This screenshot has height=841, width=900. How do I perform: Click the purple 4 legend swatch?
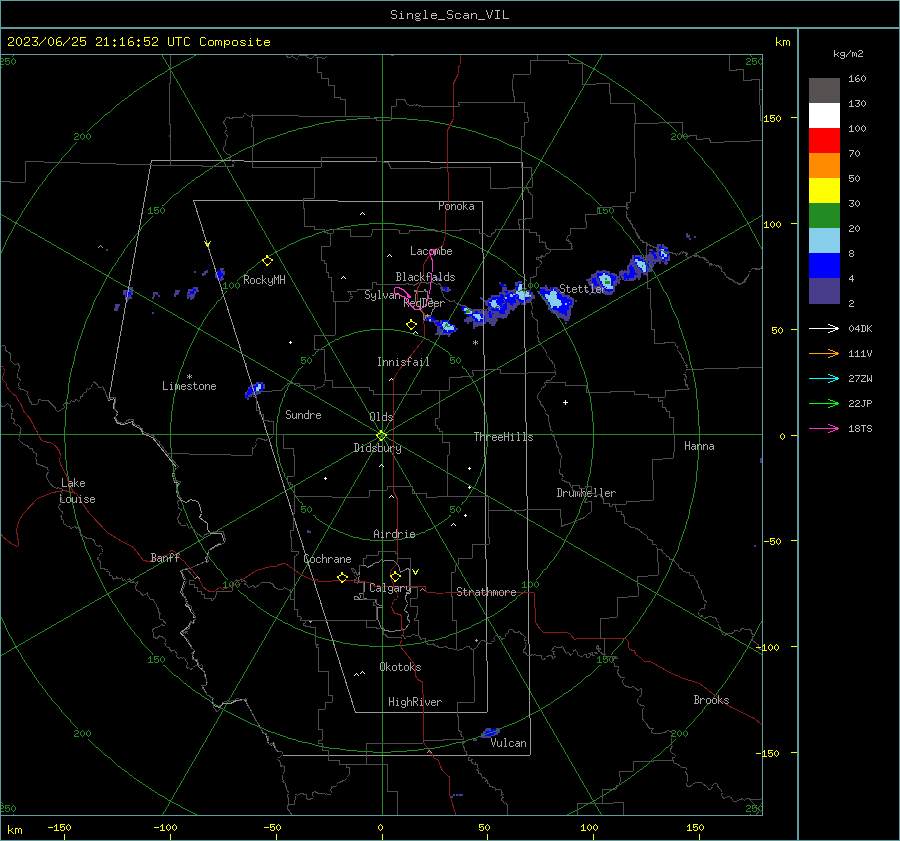(x=824, y=291)
